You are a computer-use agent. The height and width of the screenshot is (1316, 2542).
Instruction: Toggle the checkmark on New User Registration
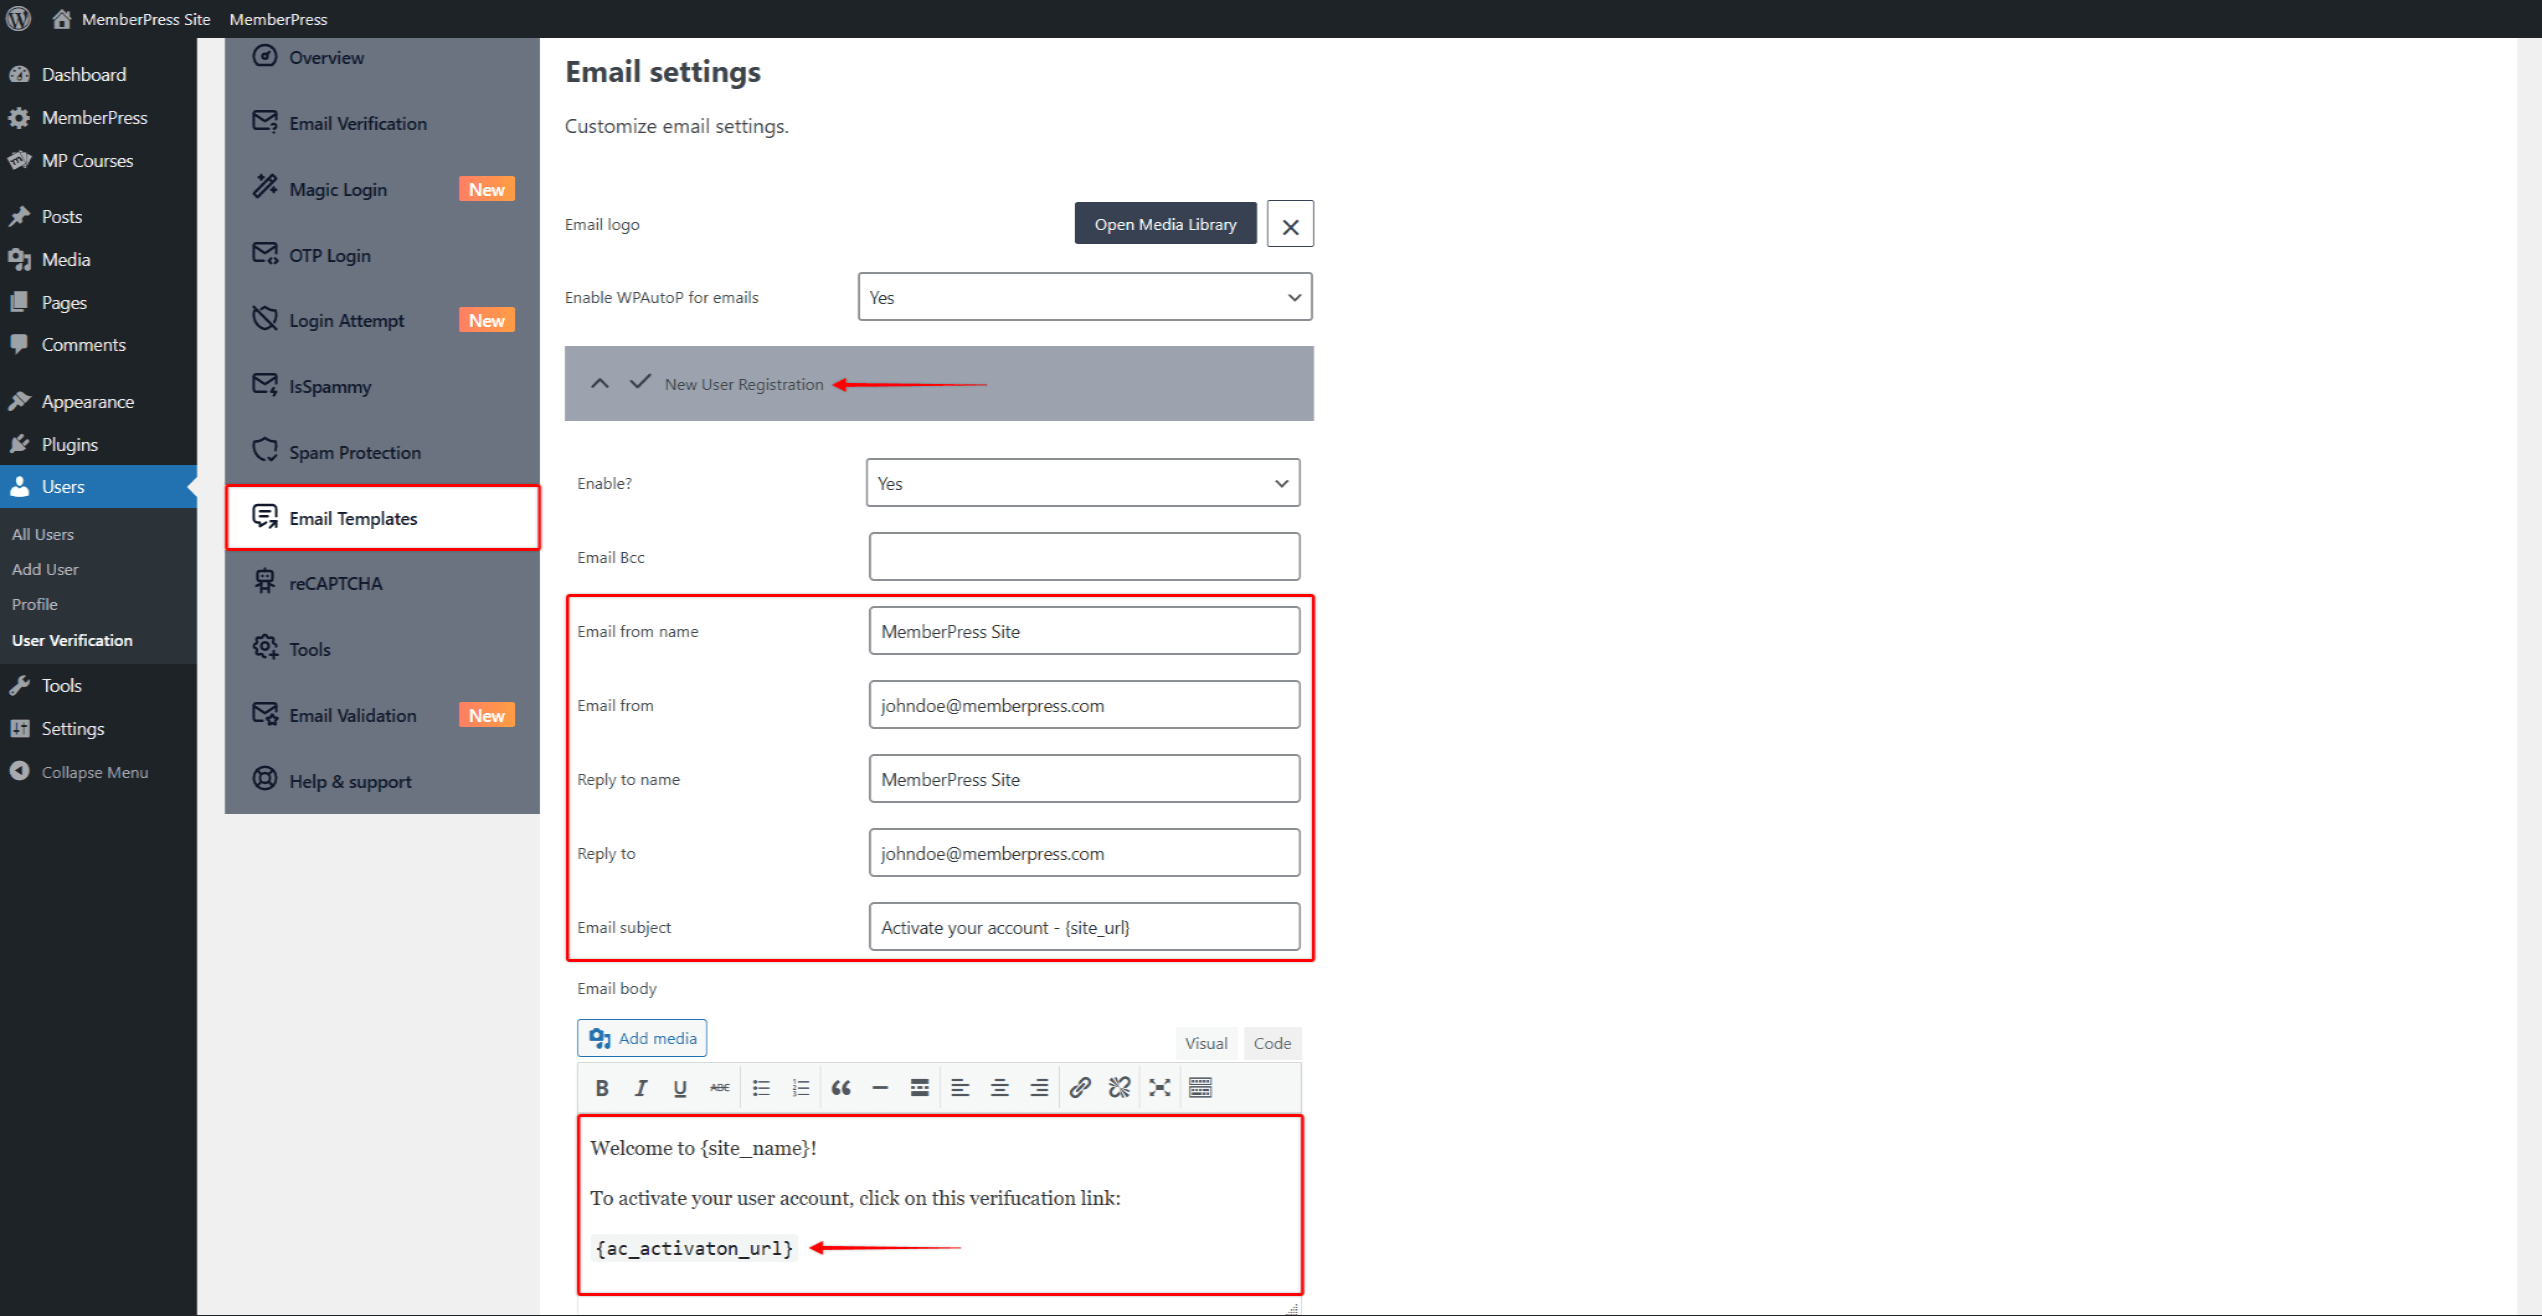coord(640,383)
